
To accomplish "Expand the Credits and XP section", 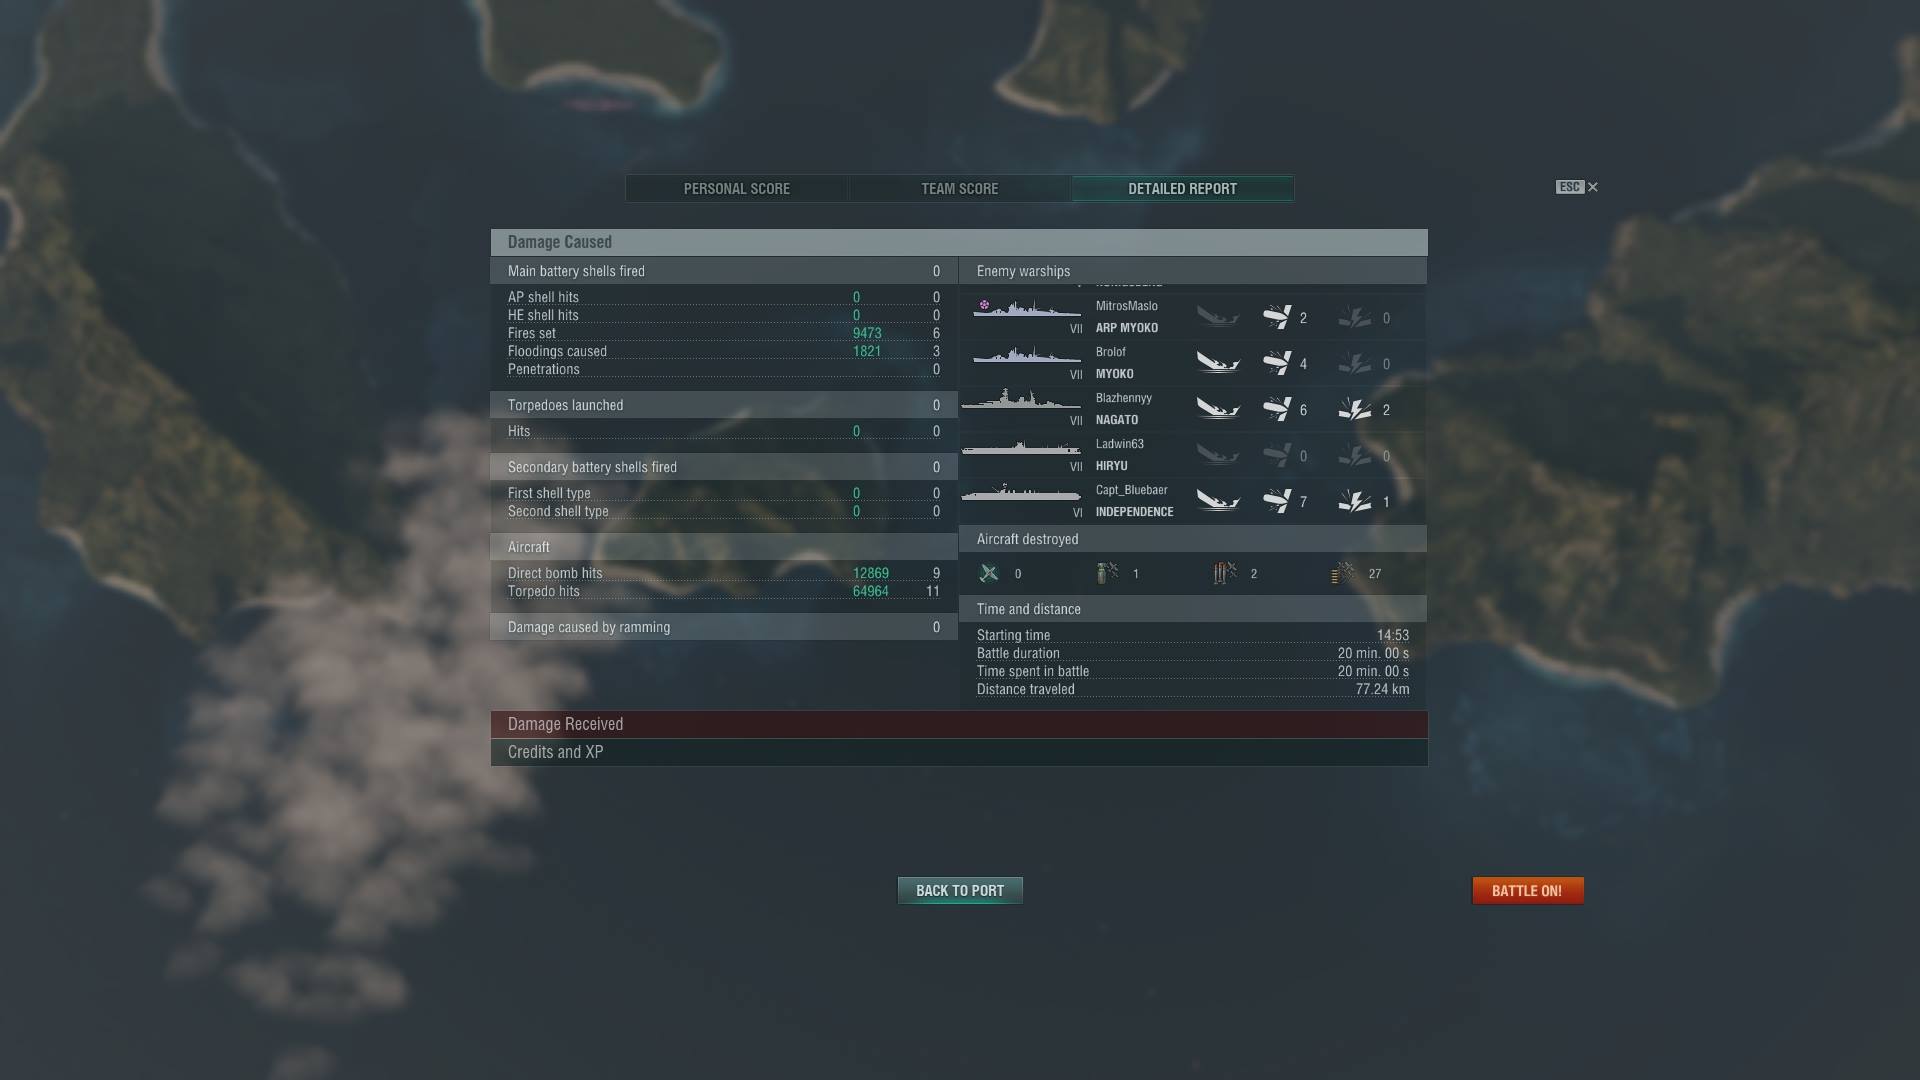I will tap(959, 752).
